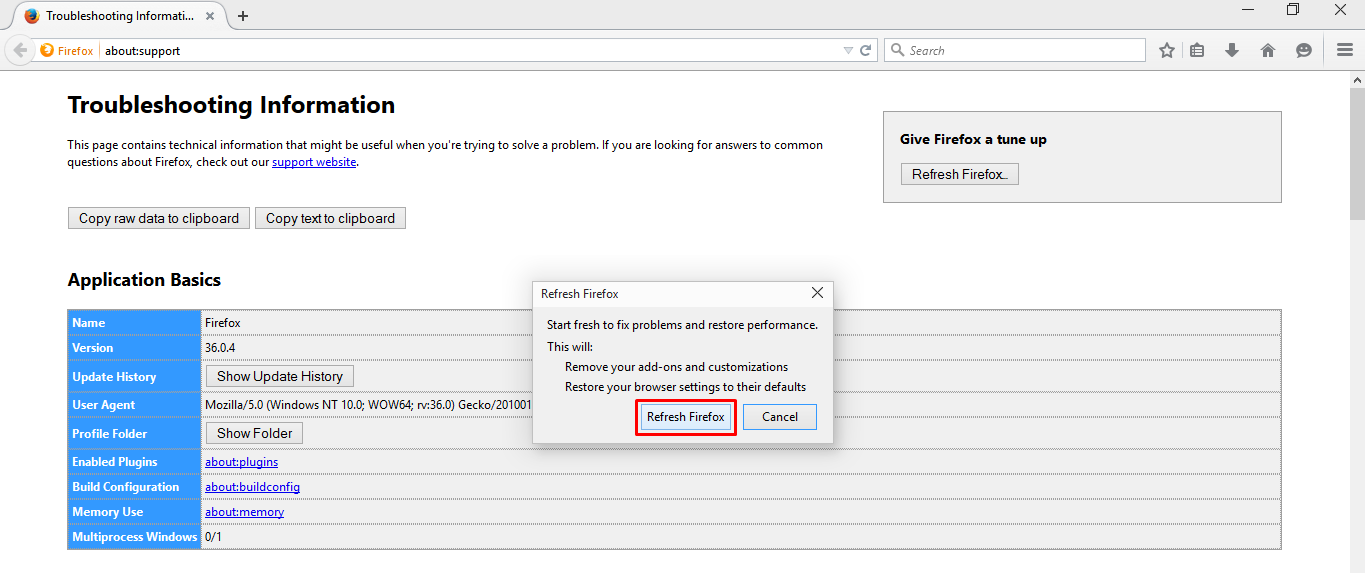
Task: Open the Downloads arrow icon
Action: [1232, 50]
